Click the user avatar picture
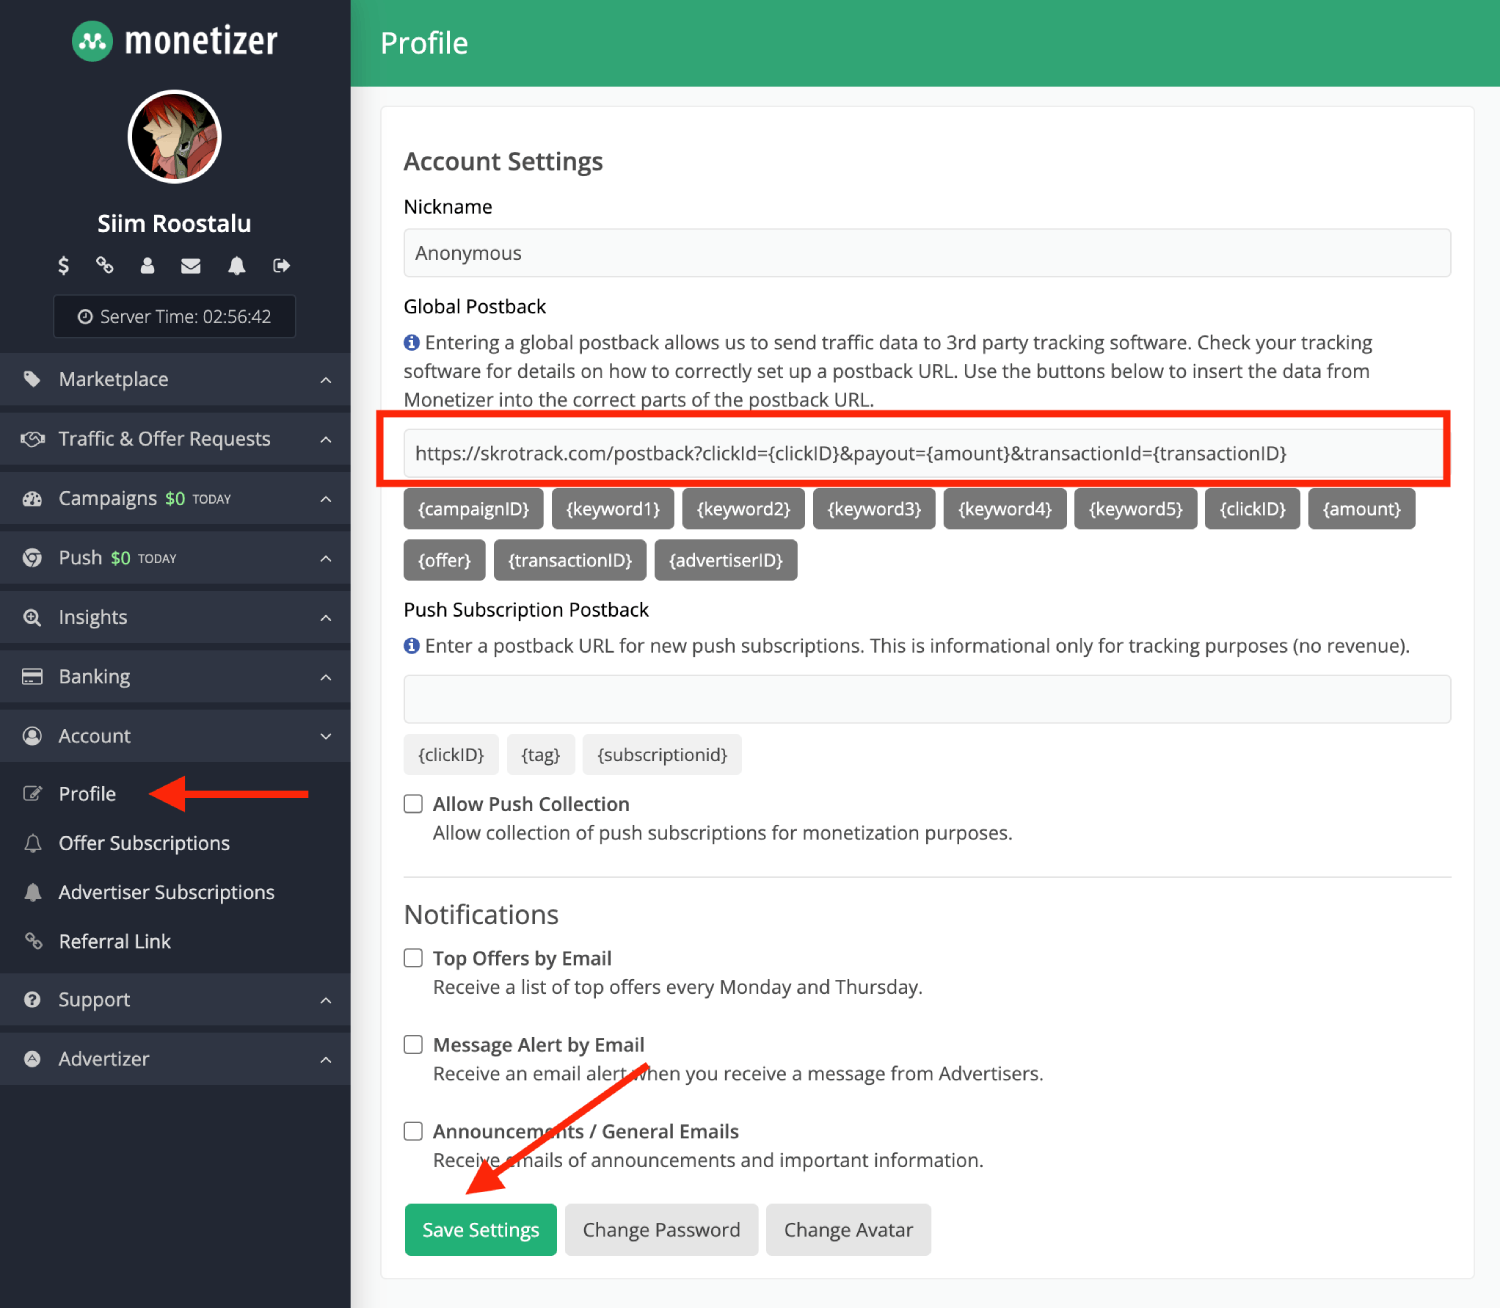This screenshot has height=1308, width=1500. [175, 137]
